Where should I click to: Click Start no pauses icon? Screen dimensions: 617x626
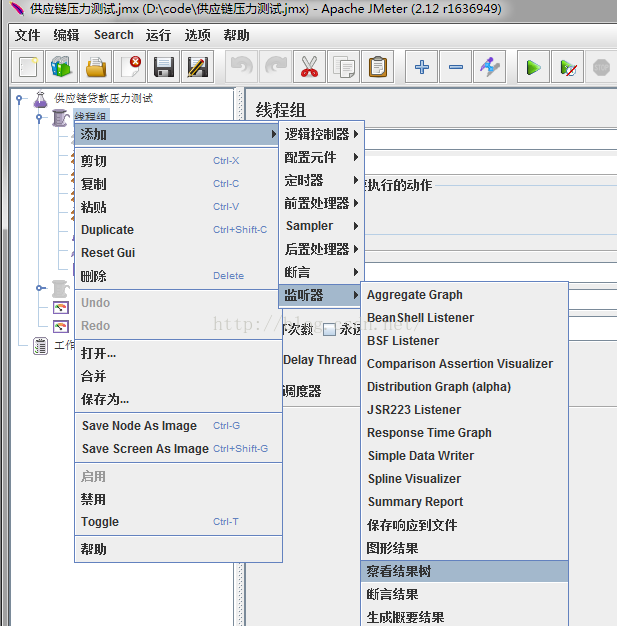coord(567,67)
